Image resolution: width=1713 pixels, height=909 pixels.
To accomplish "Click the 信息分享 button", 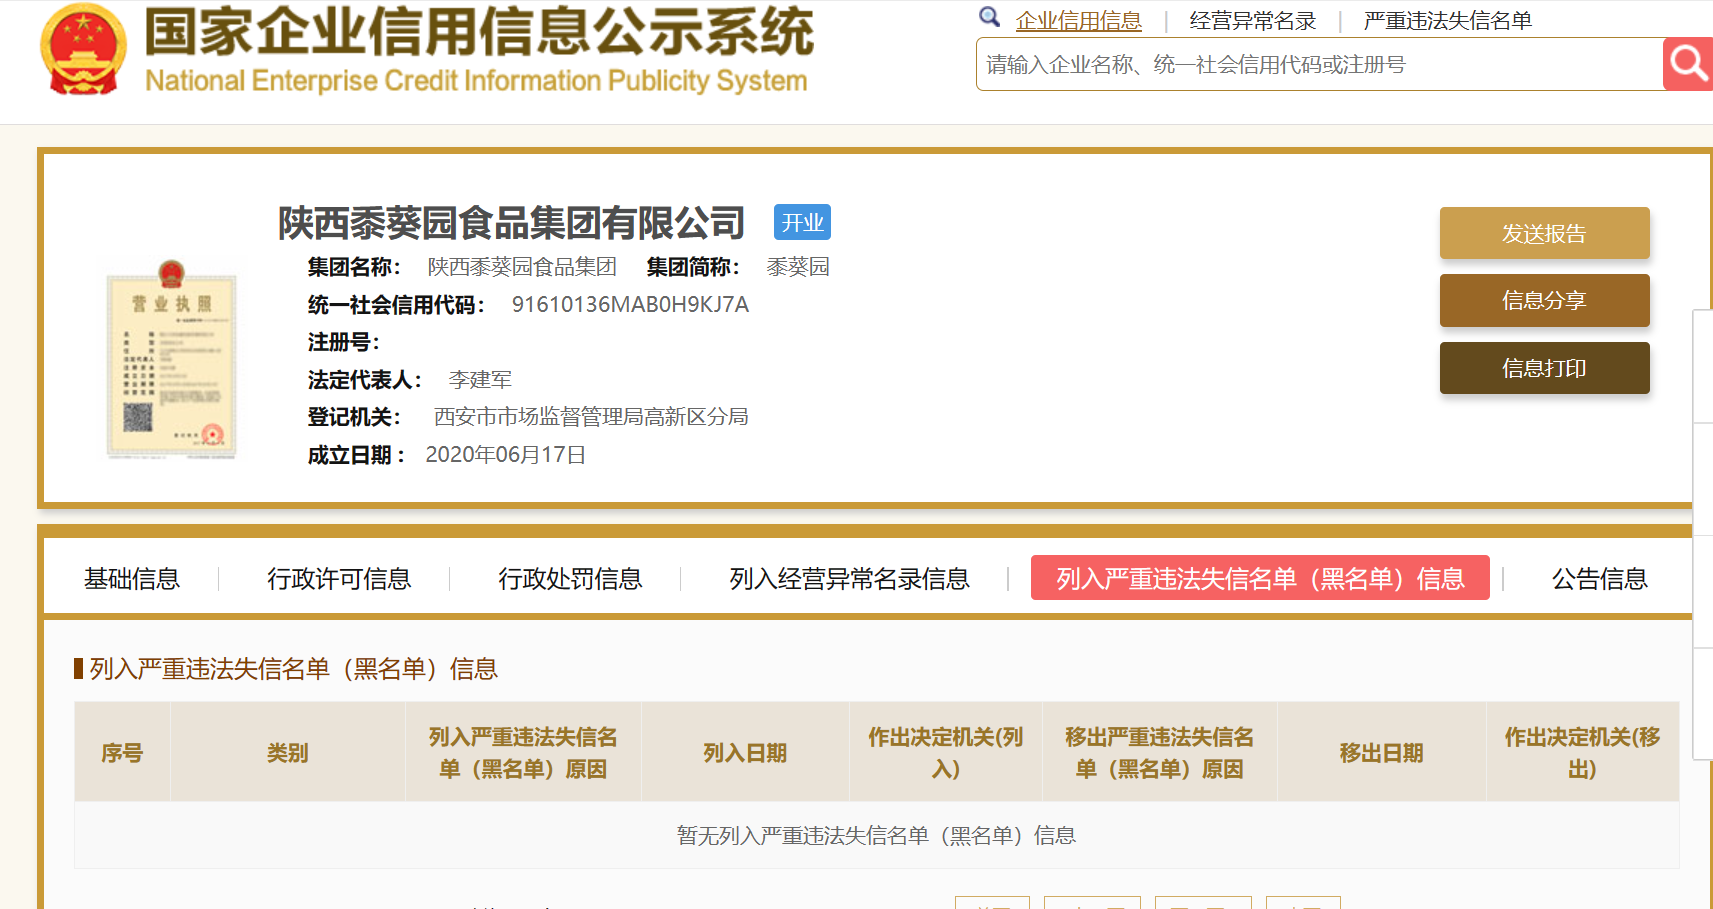I will point(1544,300).
